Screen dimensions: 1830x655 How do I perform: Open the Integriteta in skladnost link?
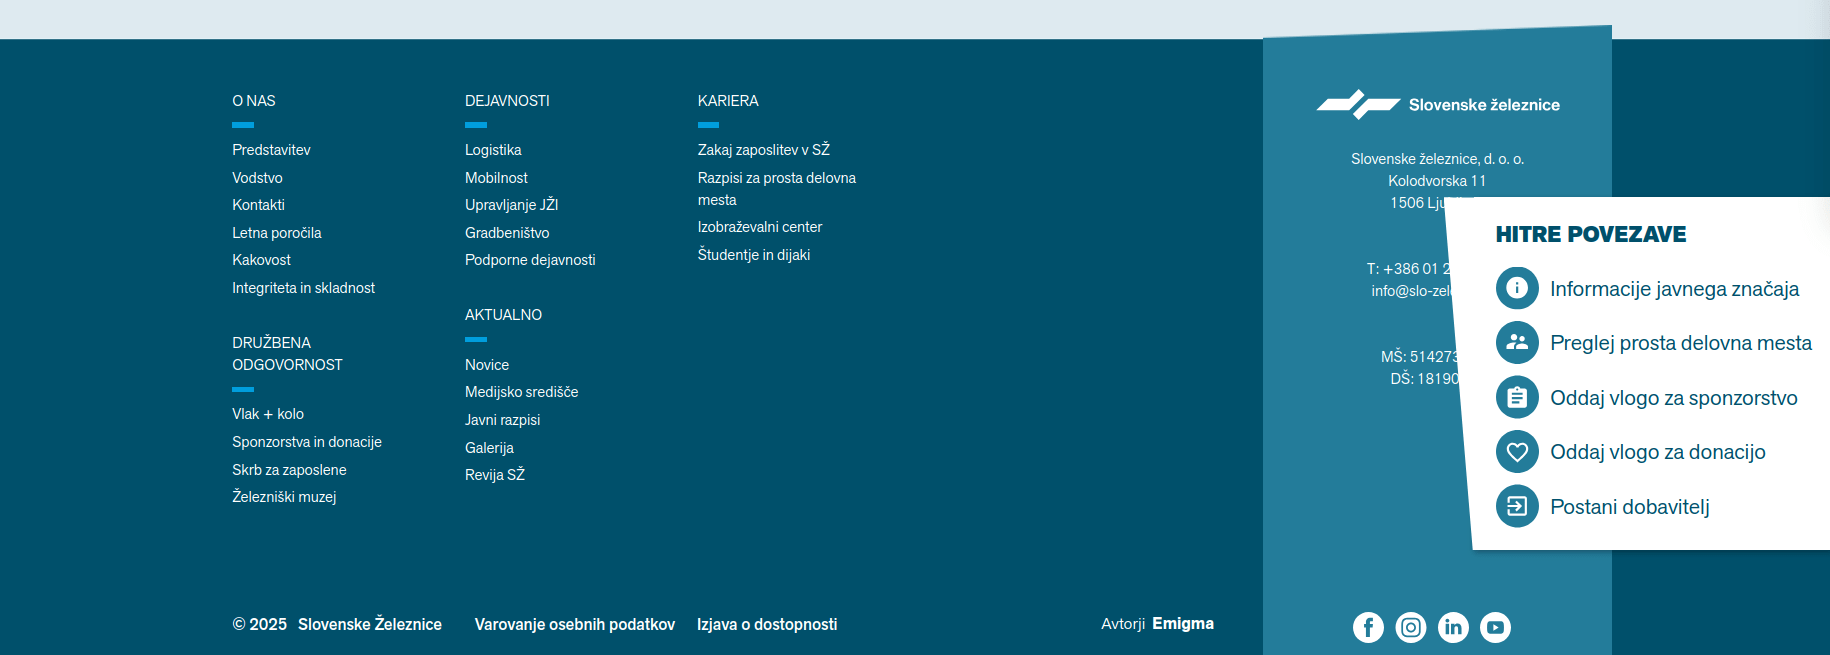303,288
